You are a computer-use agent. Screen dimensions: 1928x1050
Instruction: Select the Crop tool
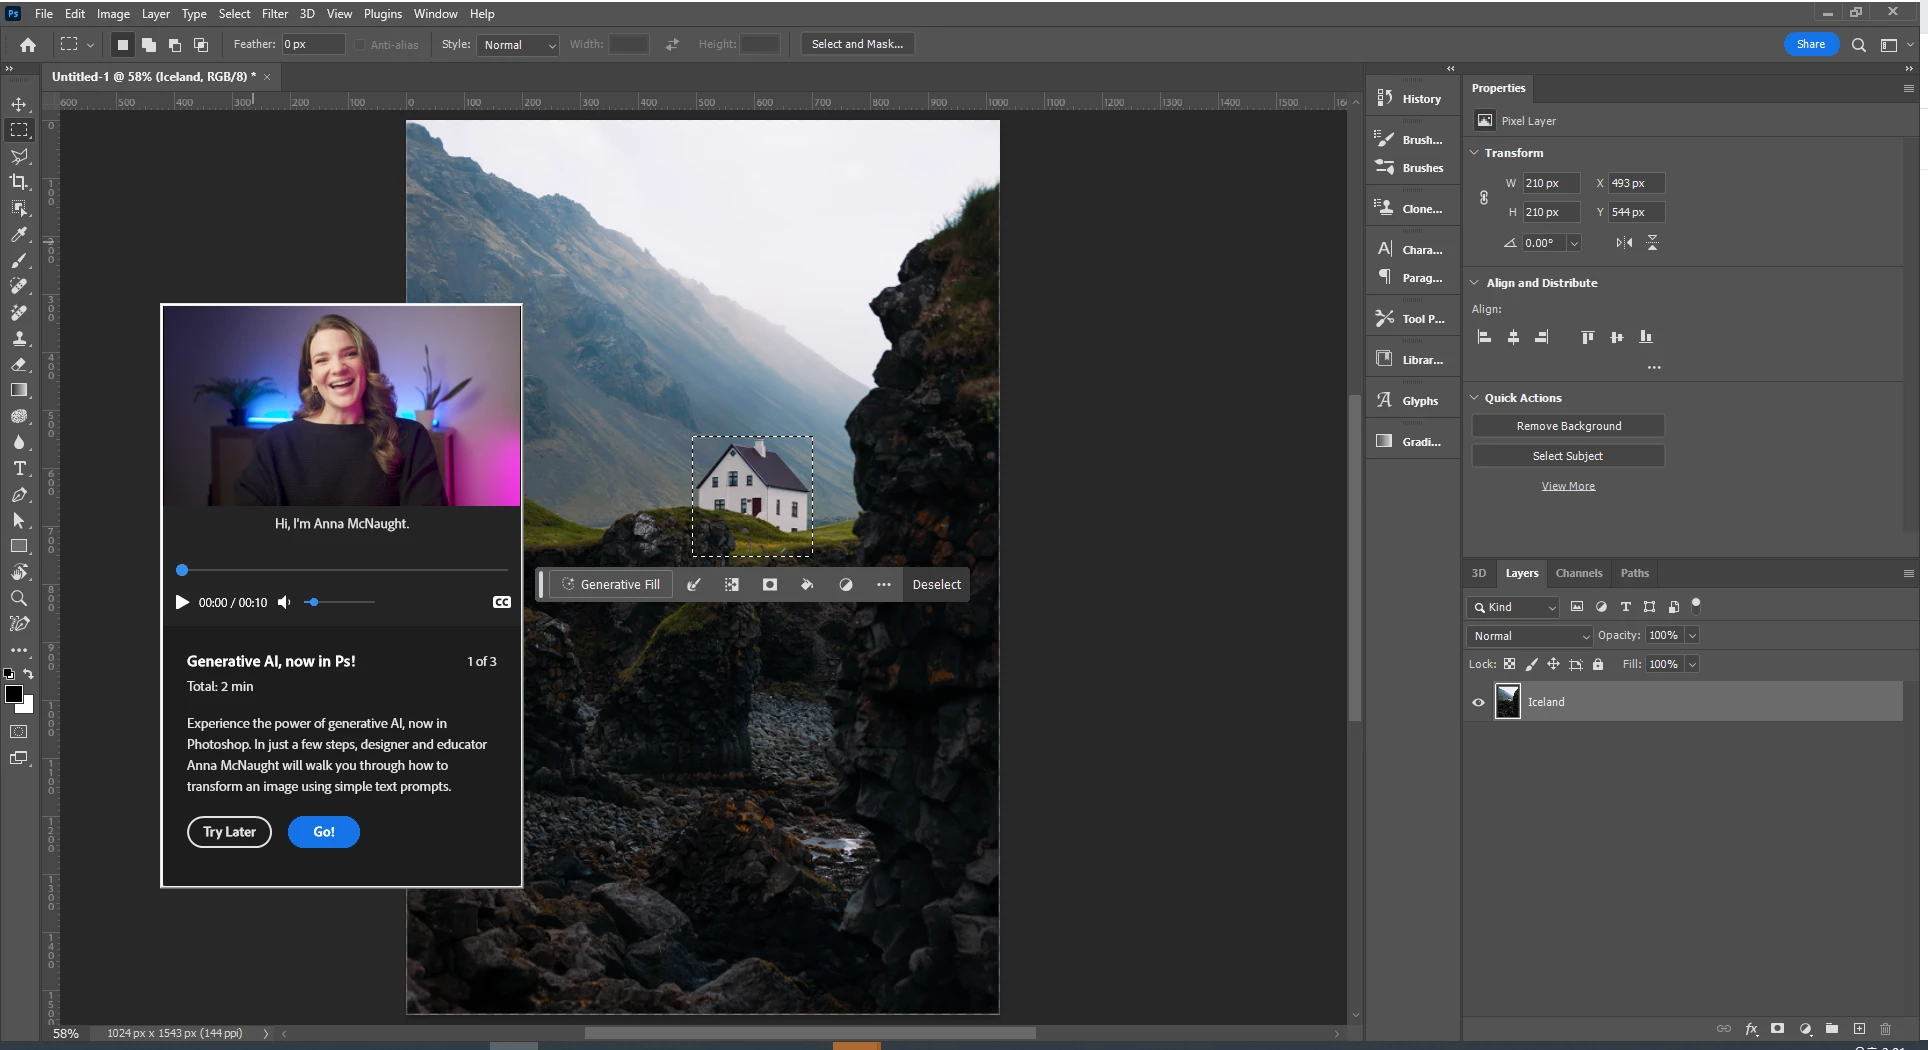click(x=19, y=182)
